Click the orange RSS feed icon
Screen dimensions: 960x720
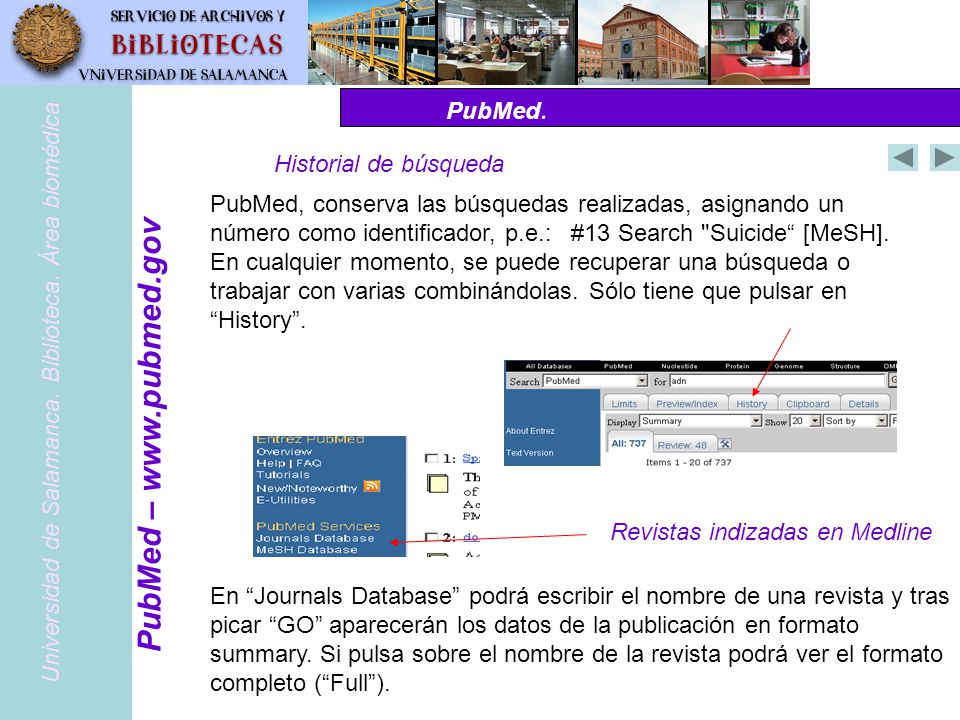(372, 486)
